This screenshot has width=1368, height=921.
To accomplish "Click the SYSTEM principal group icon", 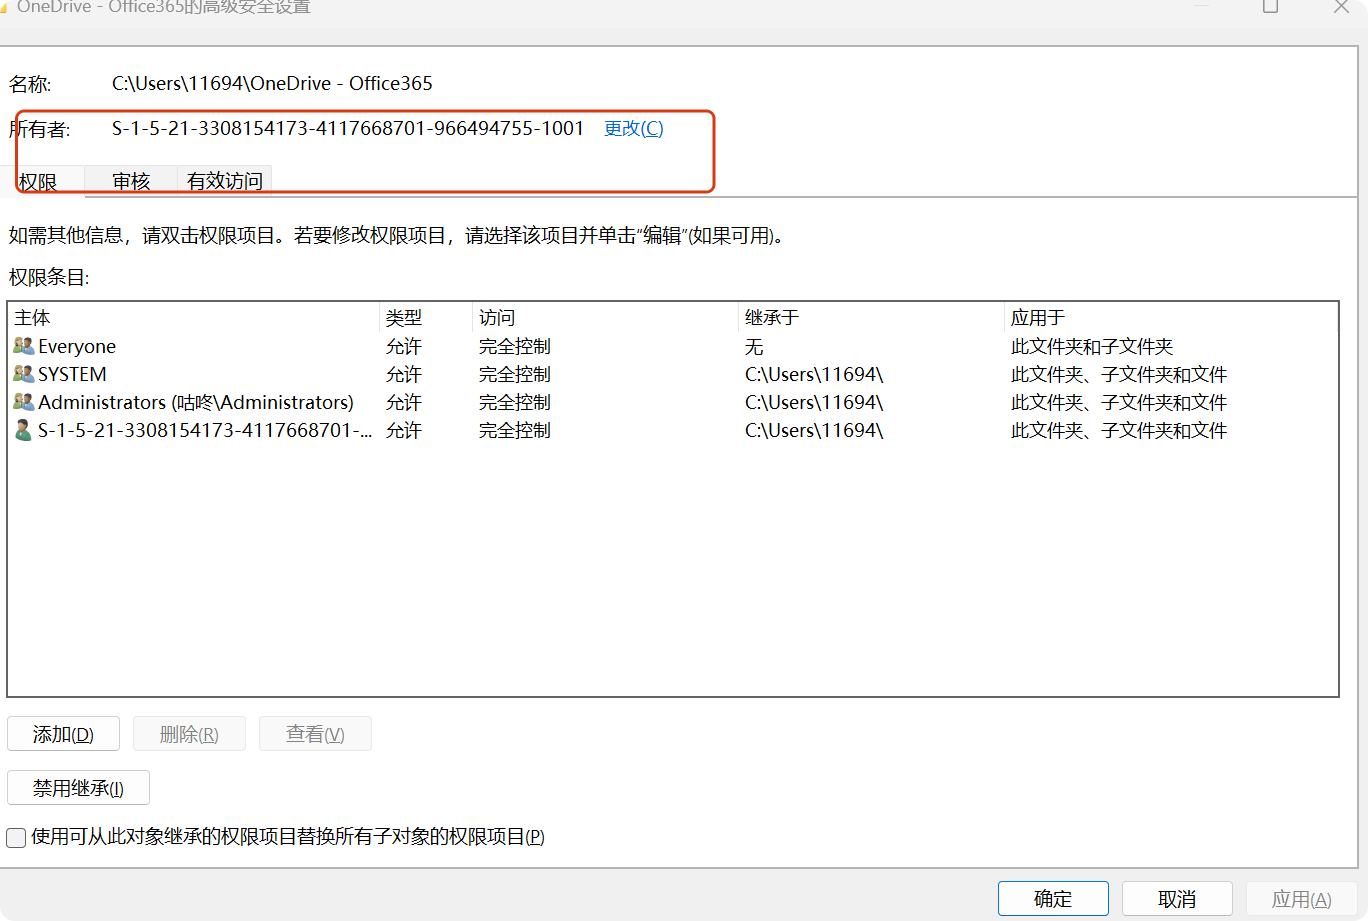I will [x=23, y=374].
